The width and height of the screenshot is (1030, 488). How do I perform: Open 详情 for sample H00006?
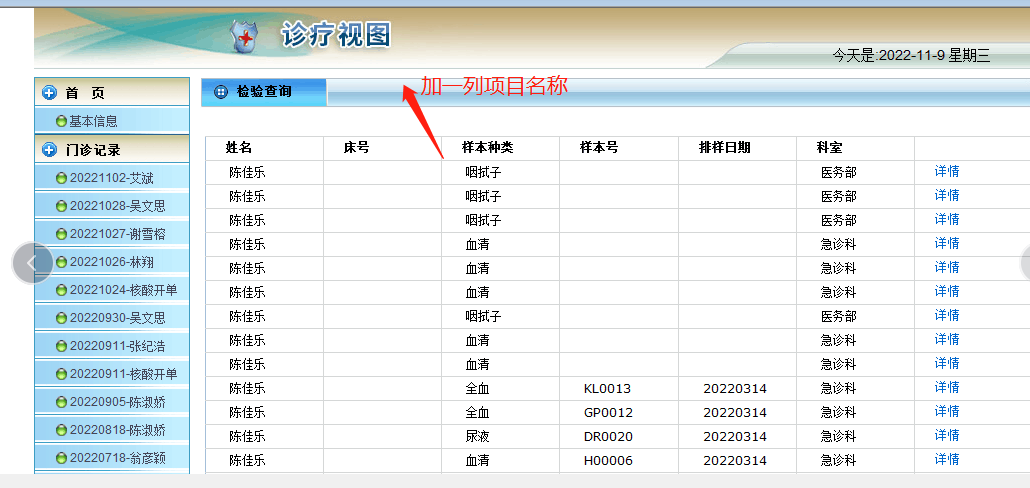coord(947,460)
